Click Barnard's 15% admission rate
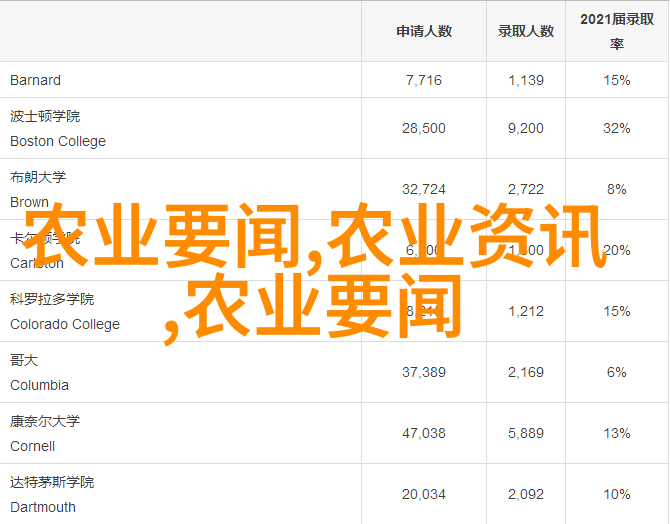Image resolution: width=670 pixels, height=524 pixels. click(617, 80)
